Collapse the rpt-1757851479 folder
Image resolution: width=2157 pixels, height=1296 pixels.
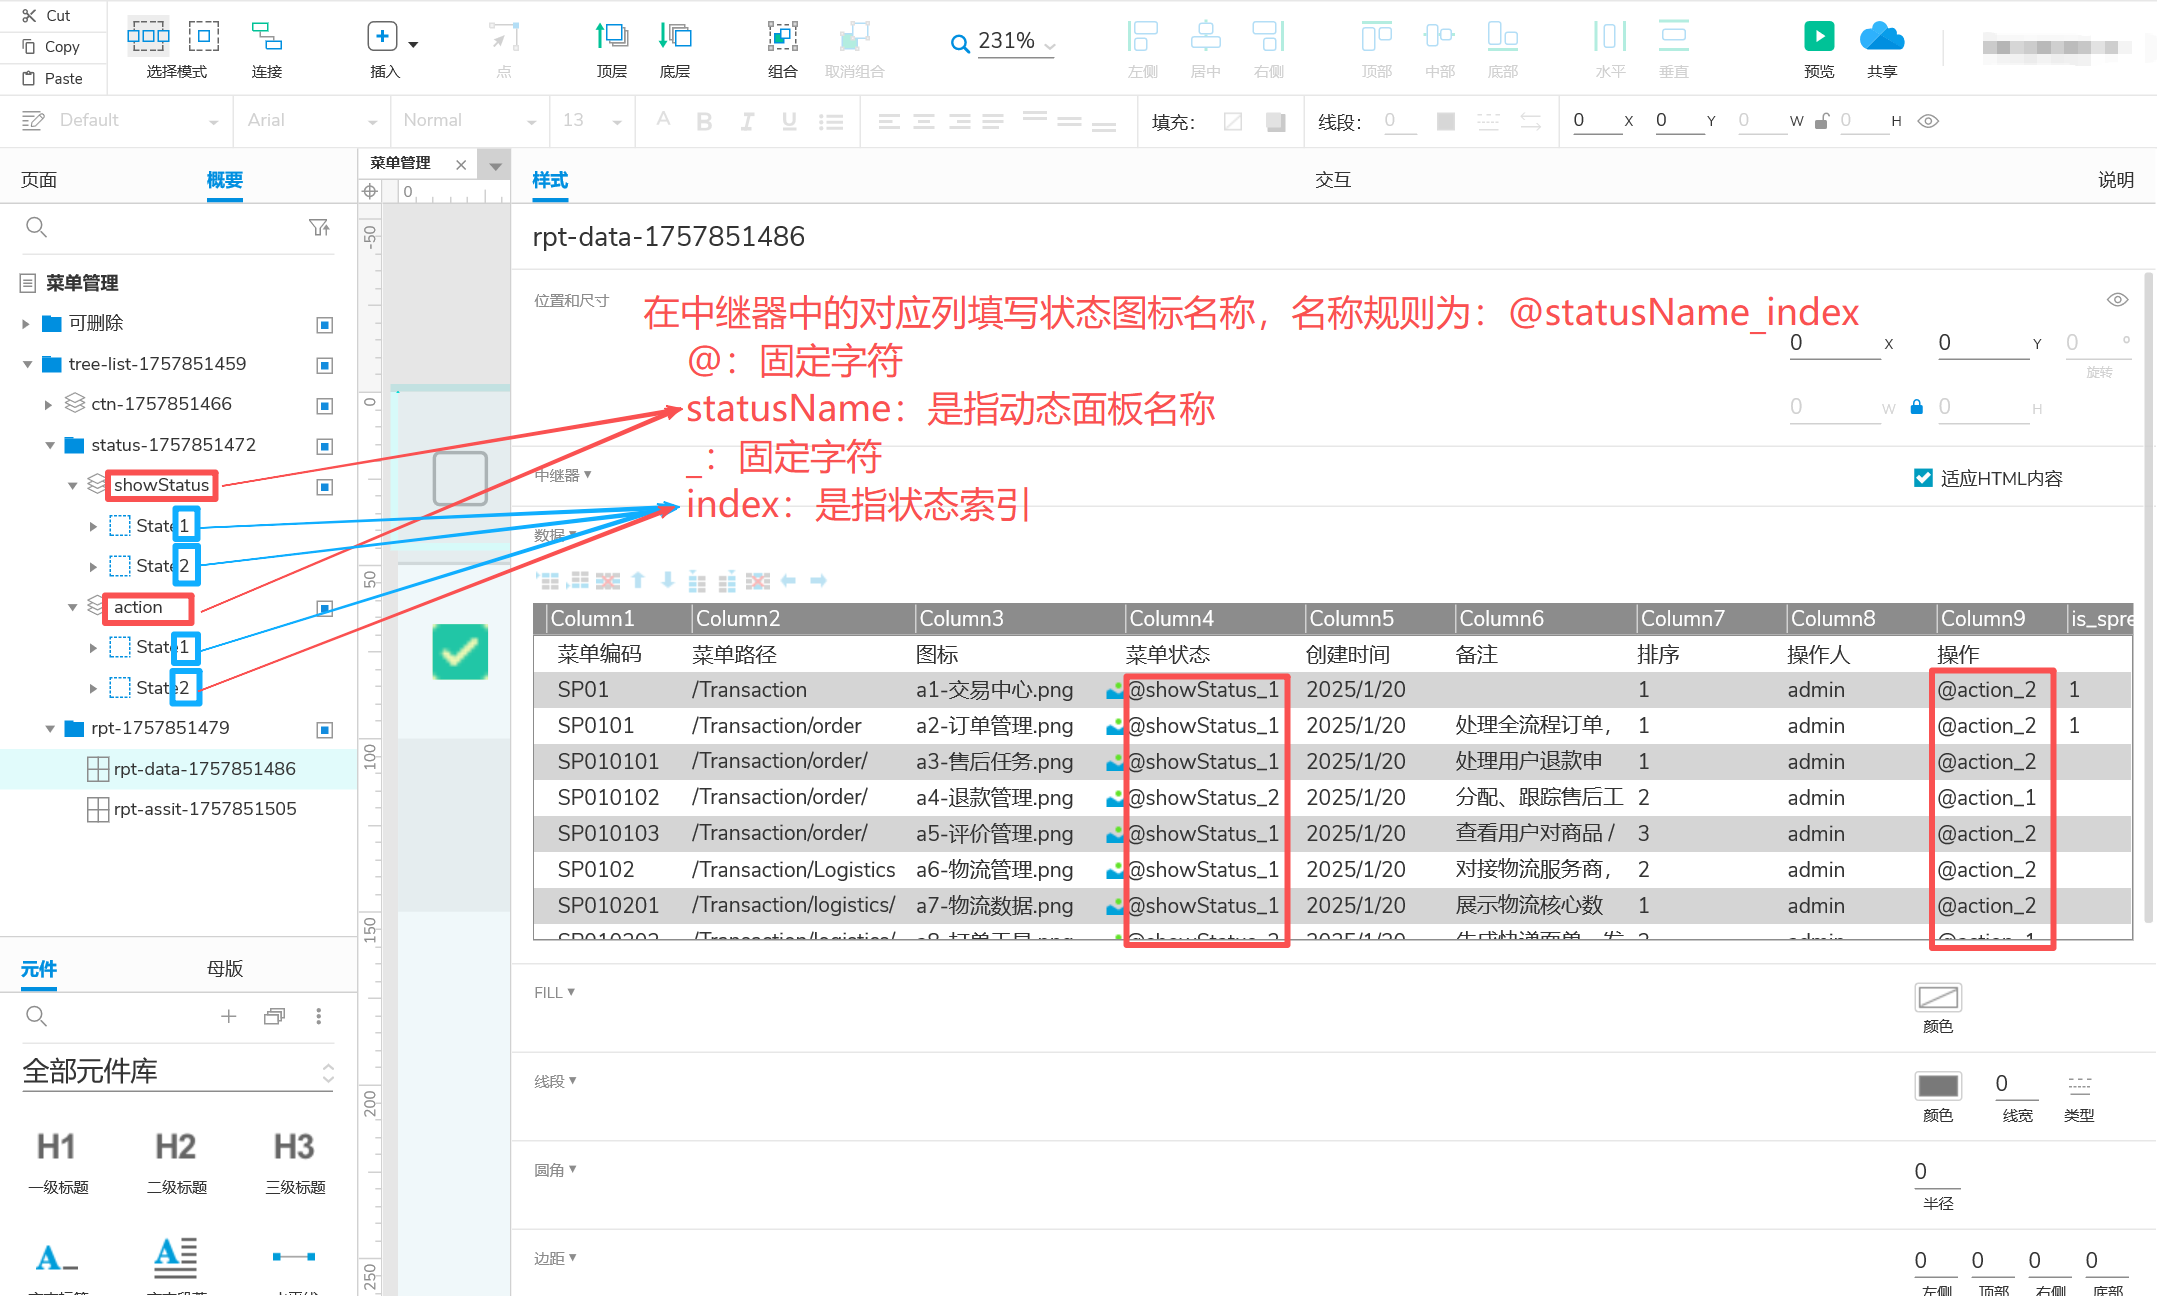click(49, 729)
